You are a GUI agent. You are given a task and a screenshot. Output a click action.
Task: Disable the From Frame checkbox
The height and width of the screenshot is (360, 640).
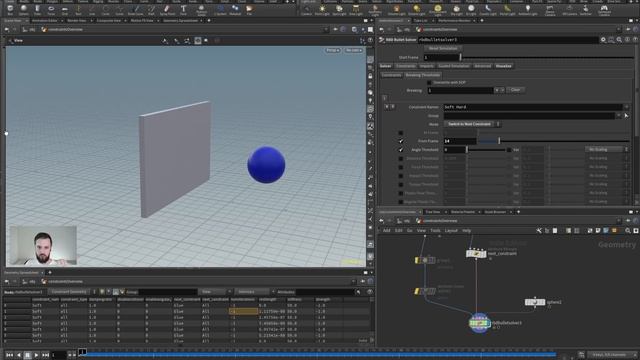(401, 141)
